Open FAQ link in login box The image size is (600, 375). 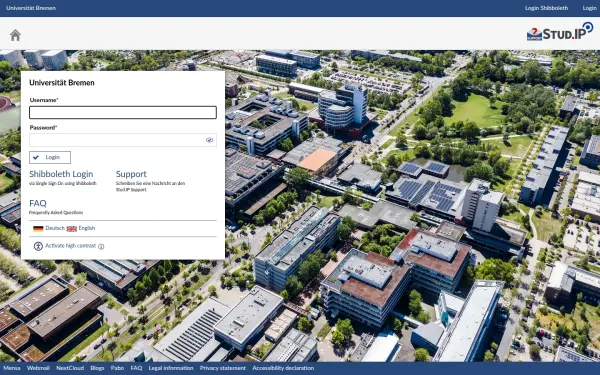point(38,203)
